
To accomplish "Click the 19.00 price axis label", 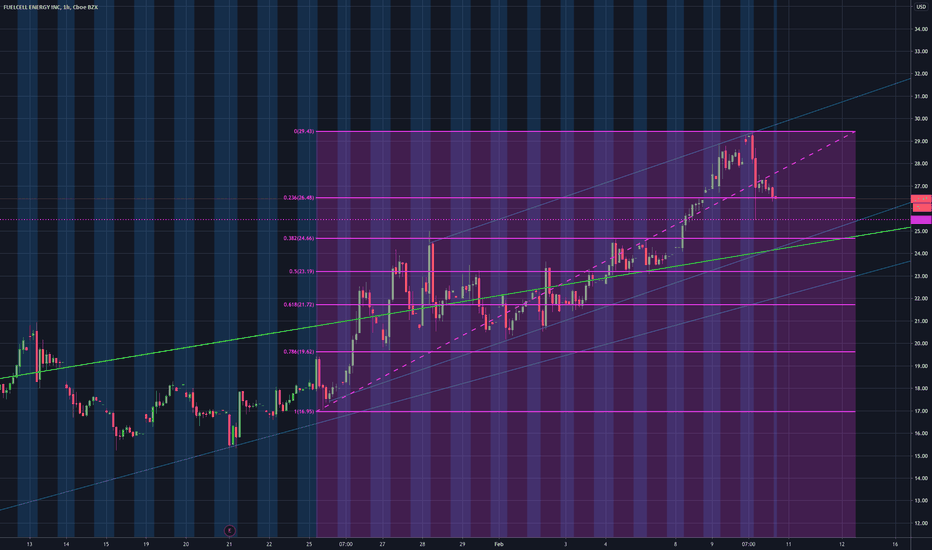I will (921, 366).
